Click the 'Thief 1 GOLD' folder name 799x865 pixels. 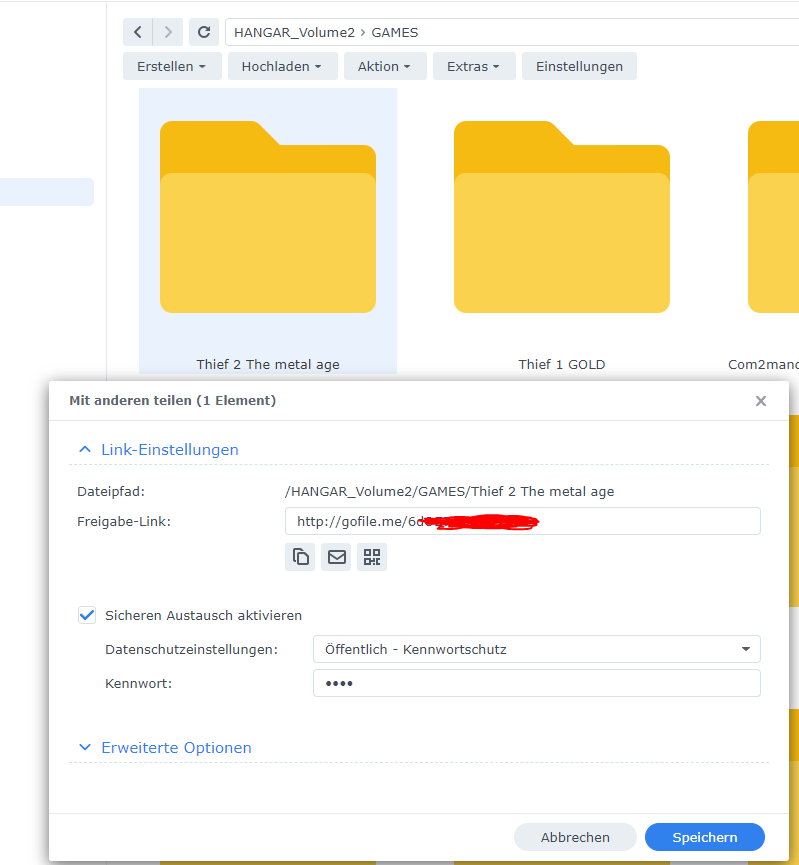tap(562, 365)
